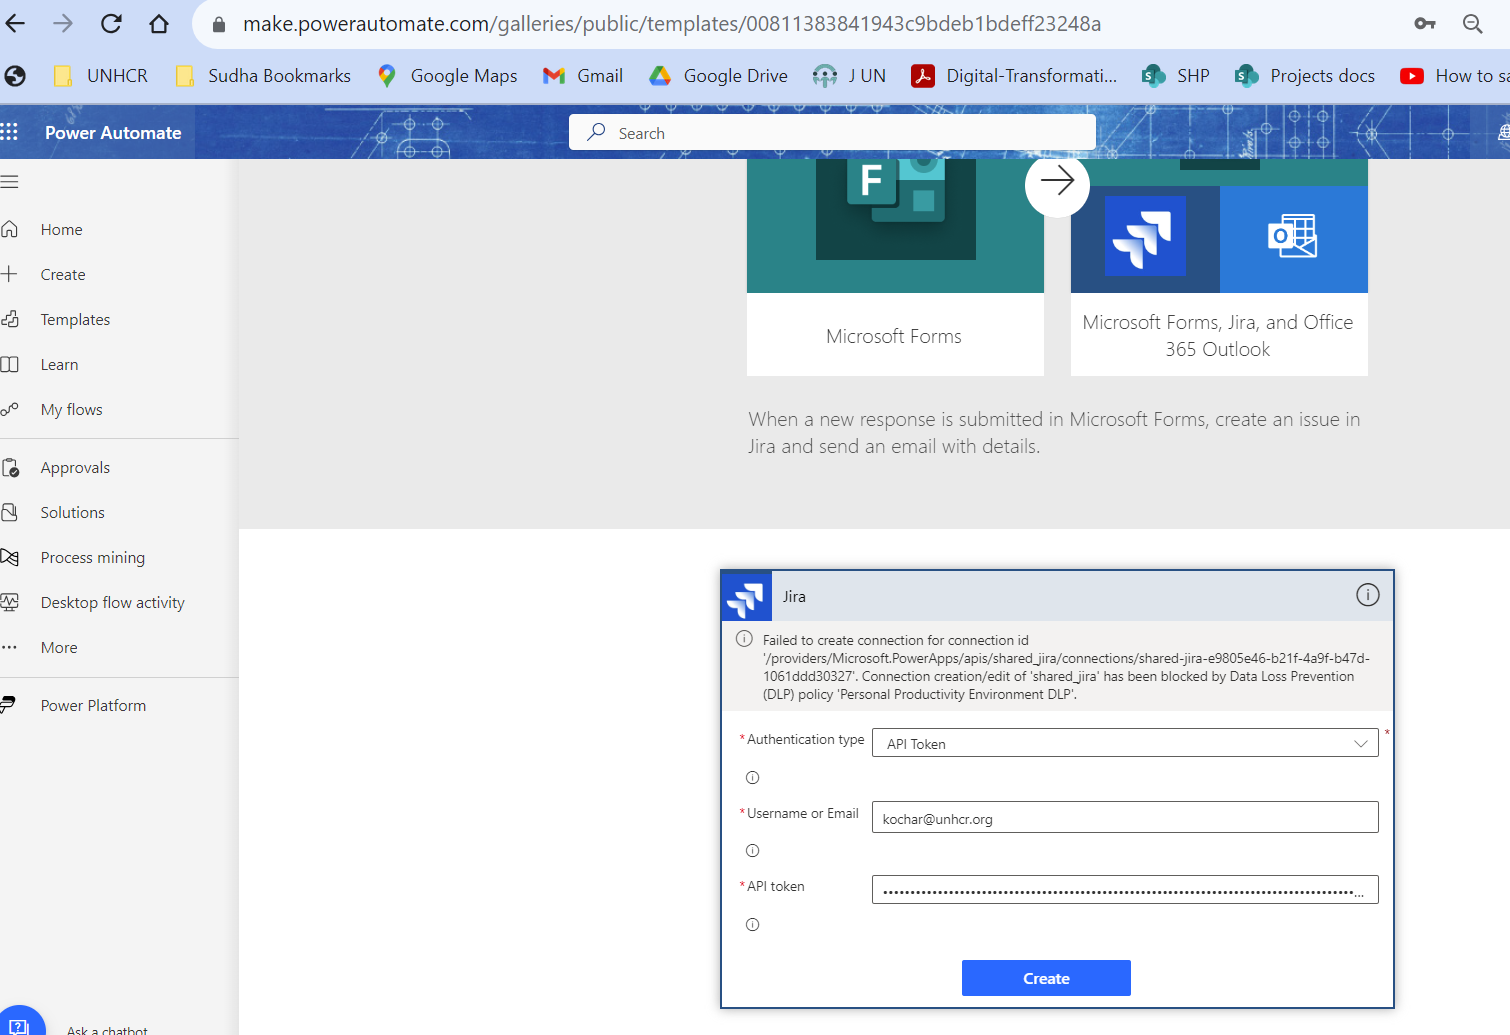Expand the More section in the sidebar
The width and height of the screenshot is (1510, 1035).
tap(58, 647)
